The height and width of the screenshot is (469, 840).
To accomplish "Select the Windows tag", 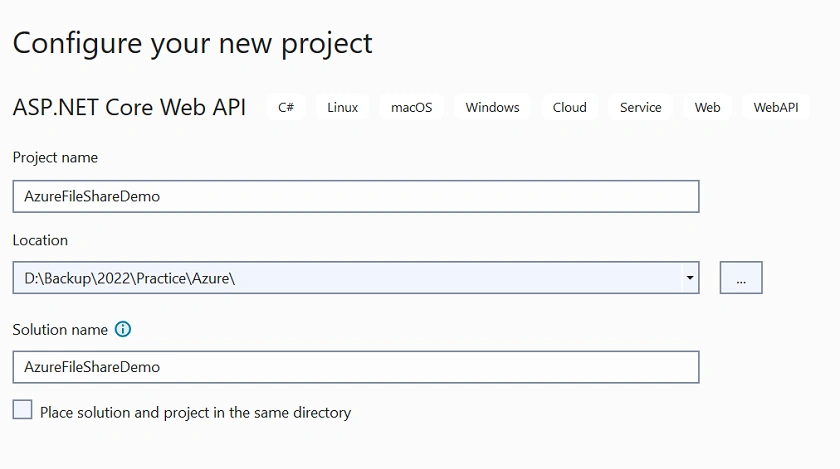I will (x=492, y=107).
